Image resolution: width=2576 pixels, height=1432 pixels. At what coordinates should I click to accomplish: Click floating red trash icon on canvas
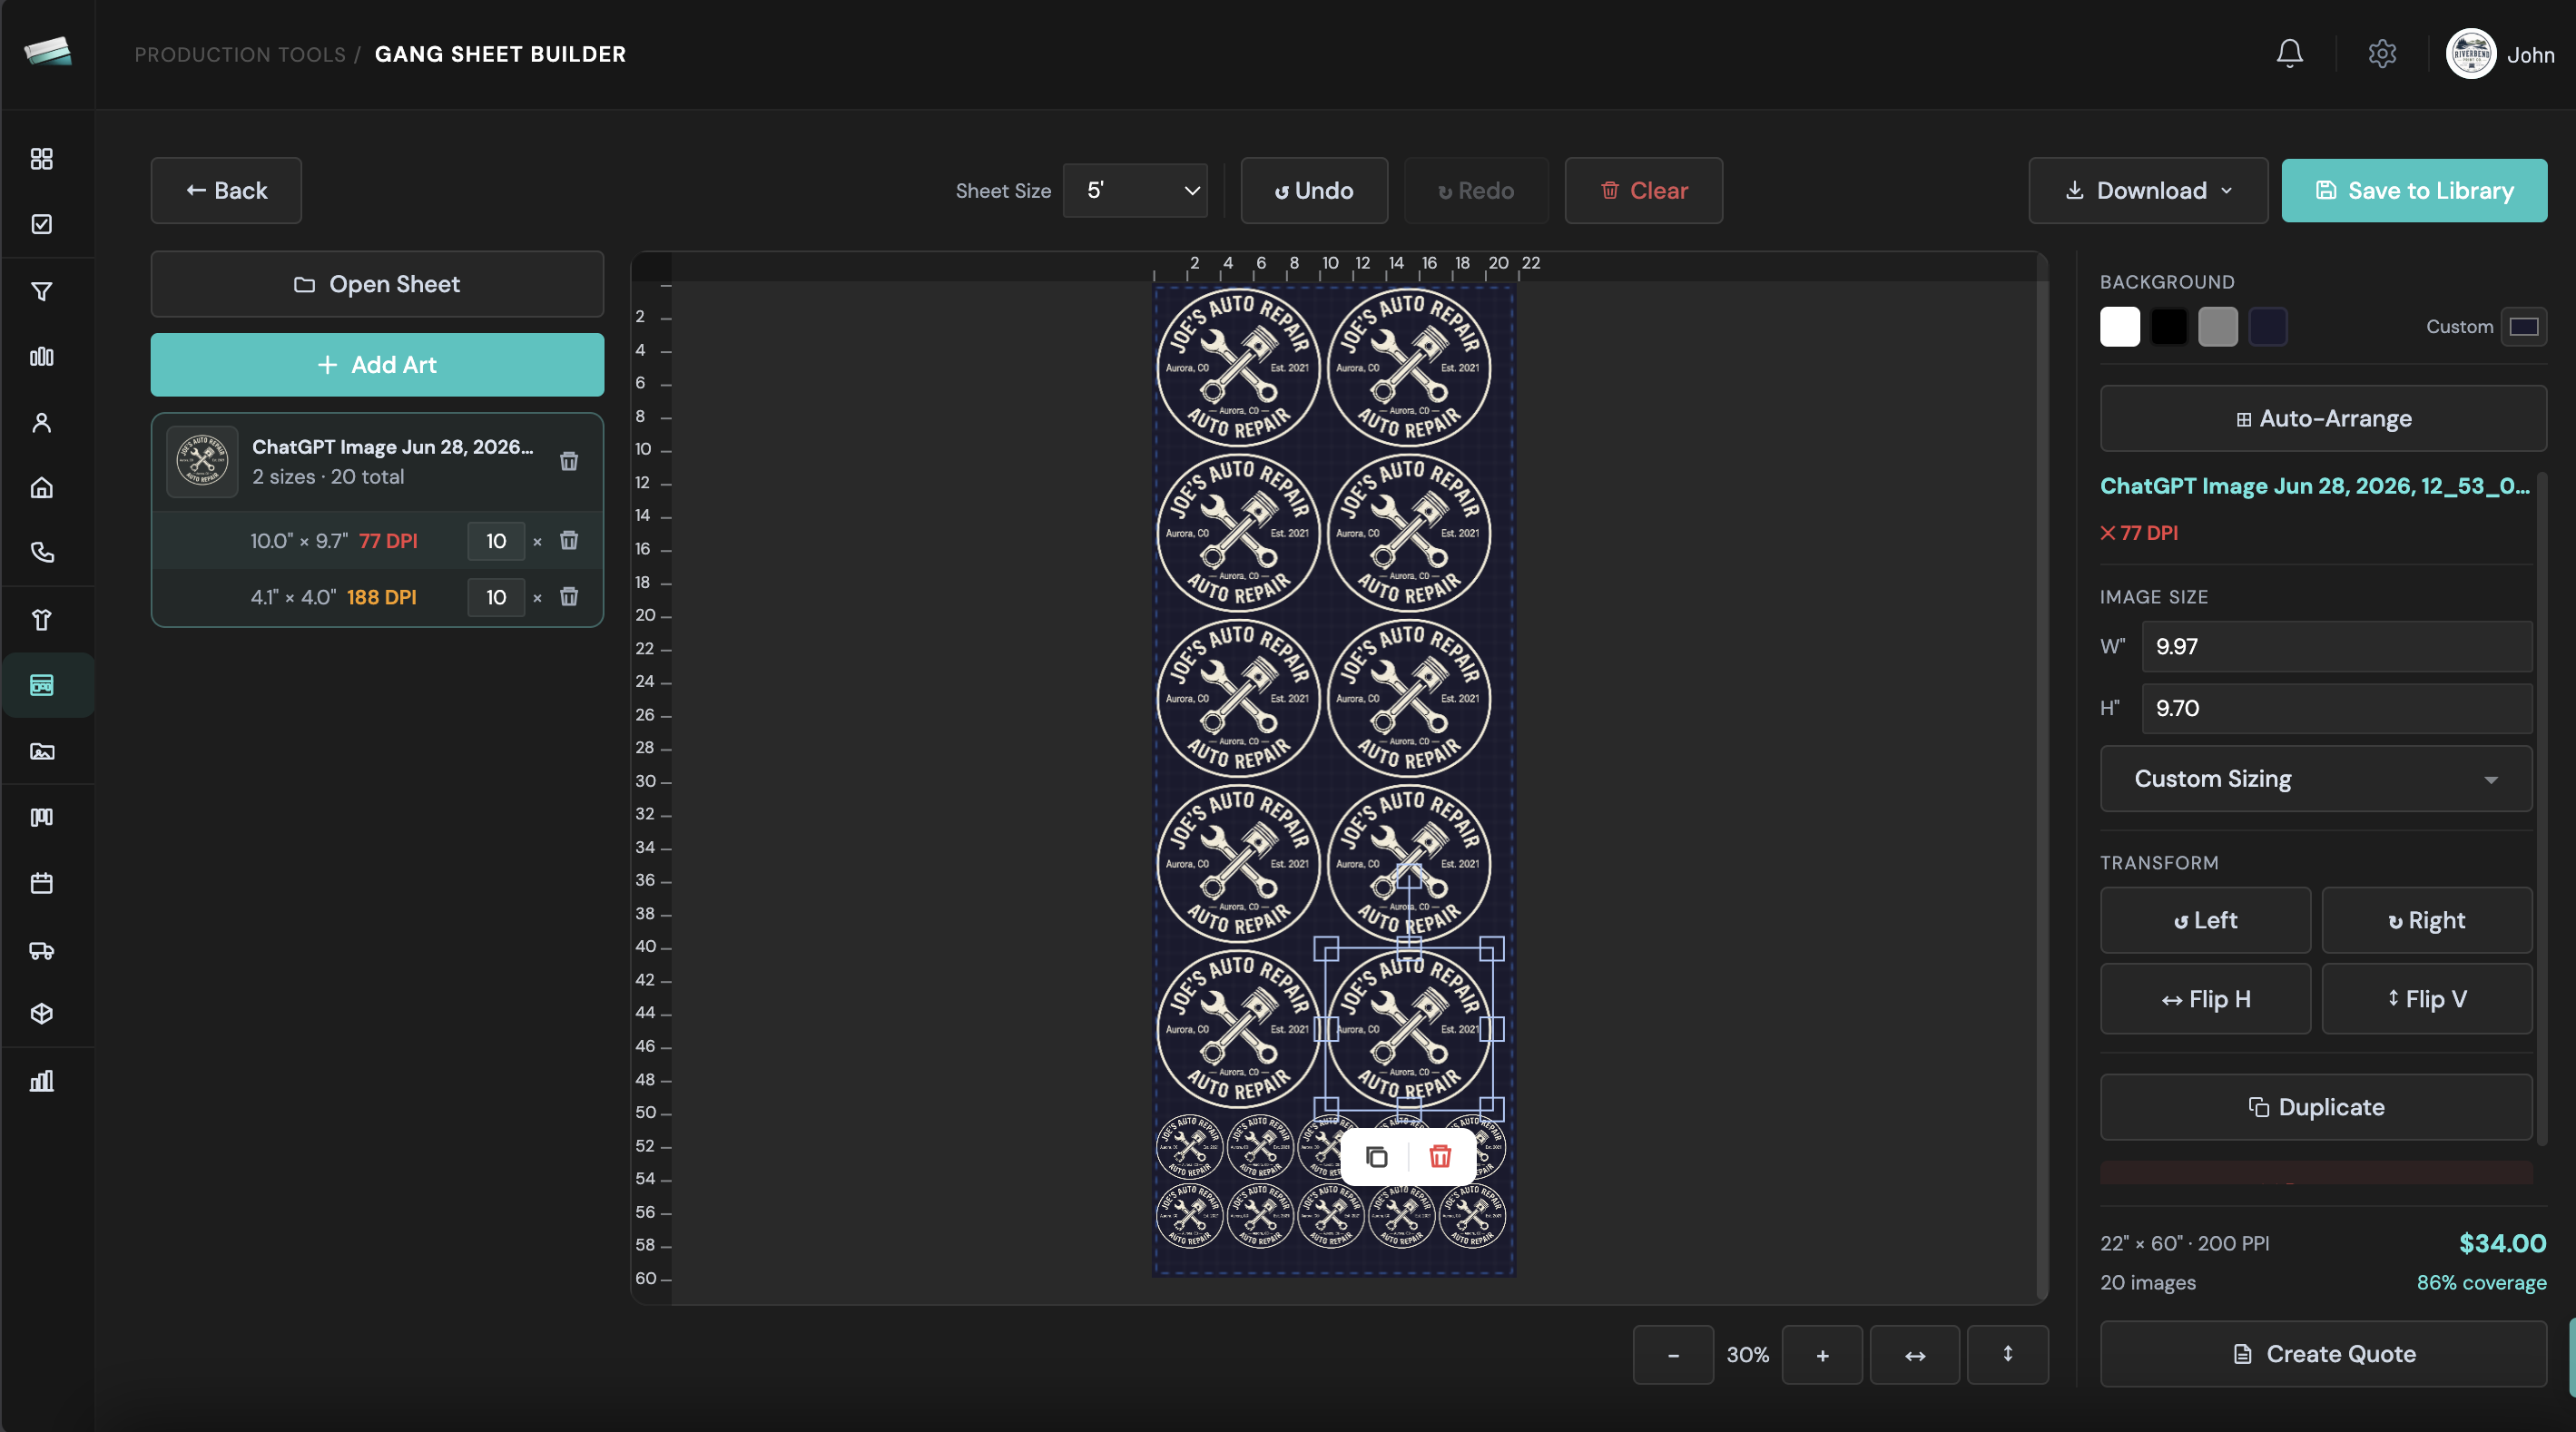(x=1440, y=1157)
